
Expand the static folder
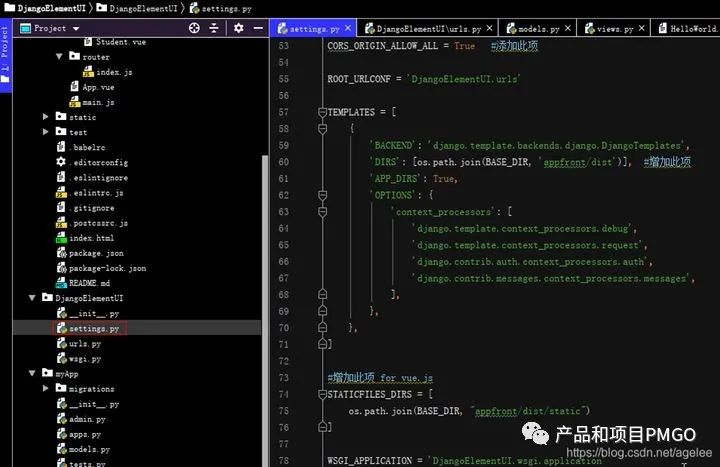pyautogui.click(x=45, y=117)
